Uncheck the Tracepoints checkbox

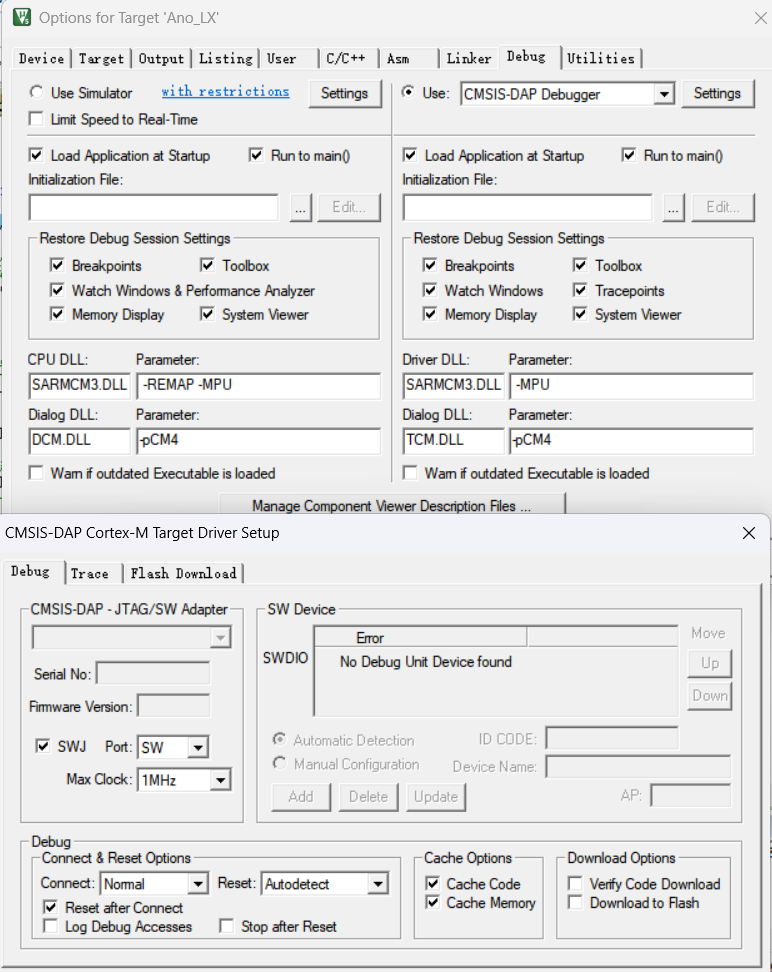pyautogui.click(x=580, y=290)
